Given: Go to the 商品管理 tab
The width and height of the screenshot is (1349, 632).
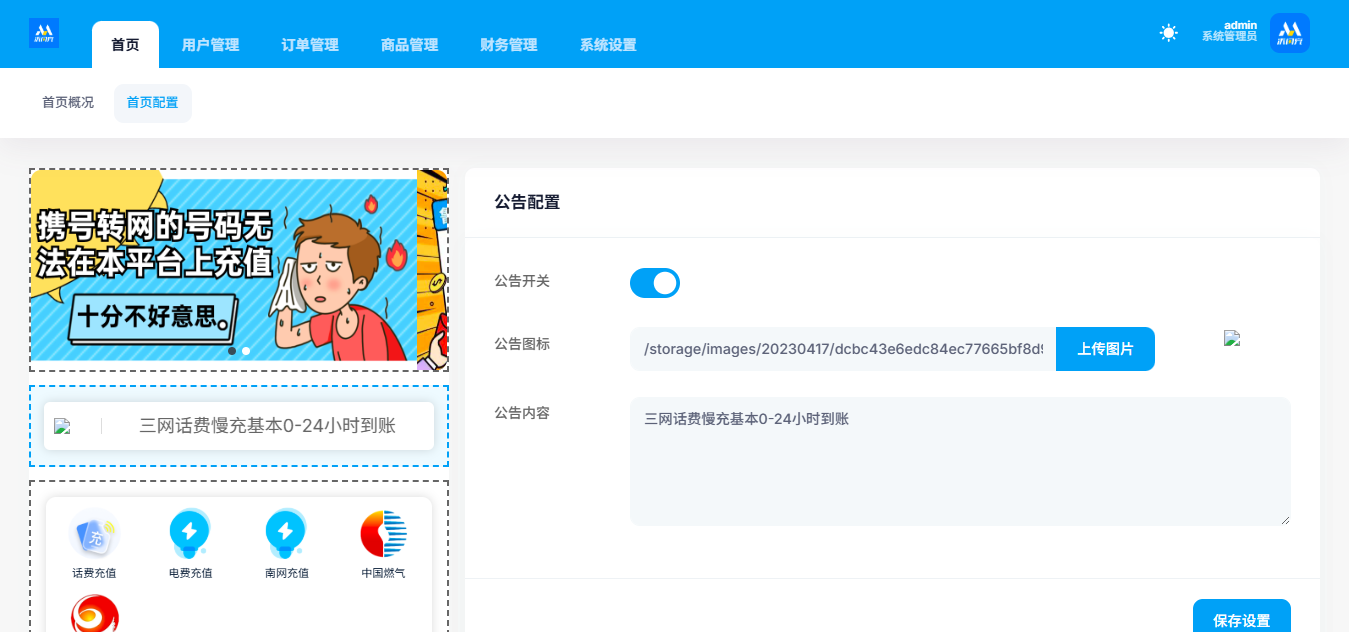Looking at the screenshot, I should (x=410, y=45).
